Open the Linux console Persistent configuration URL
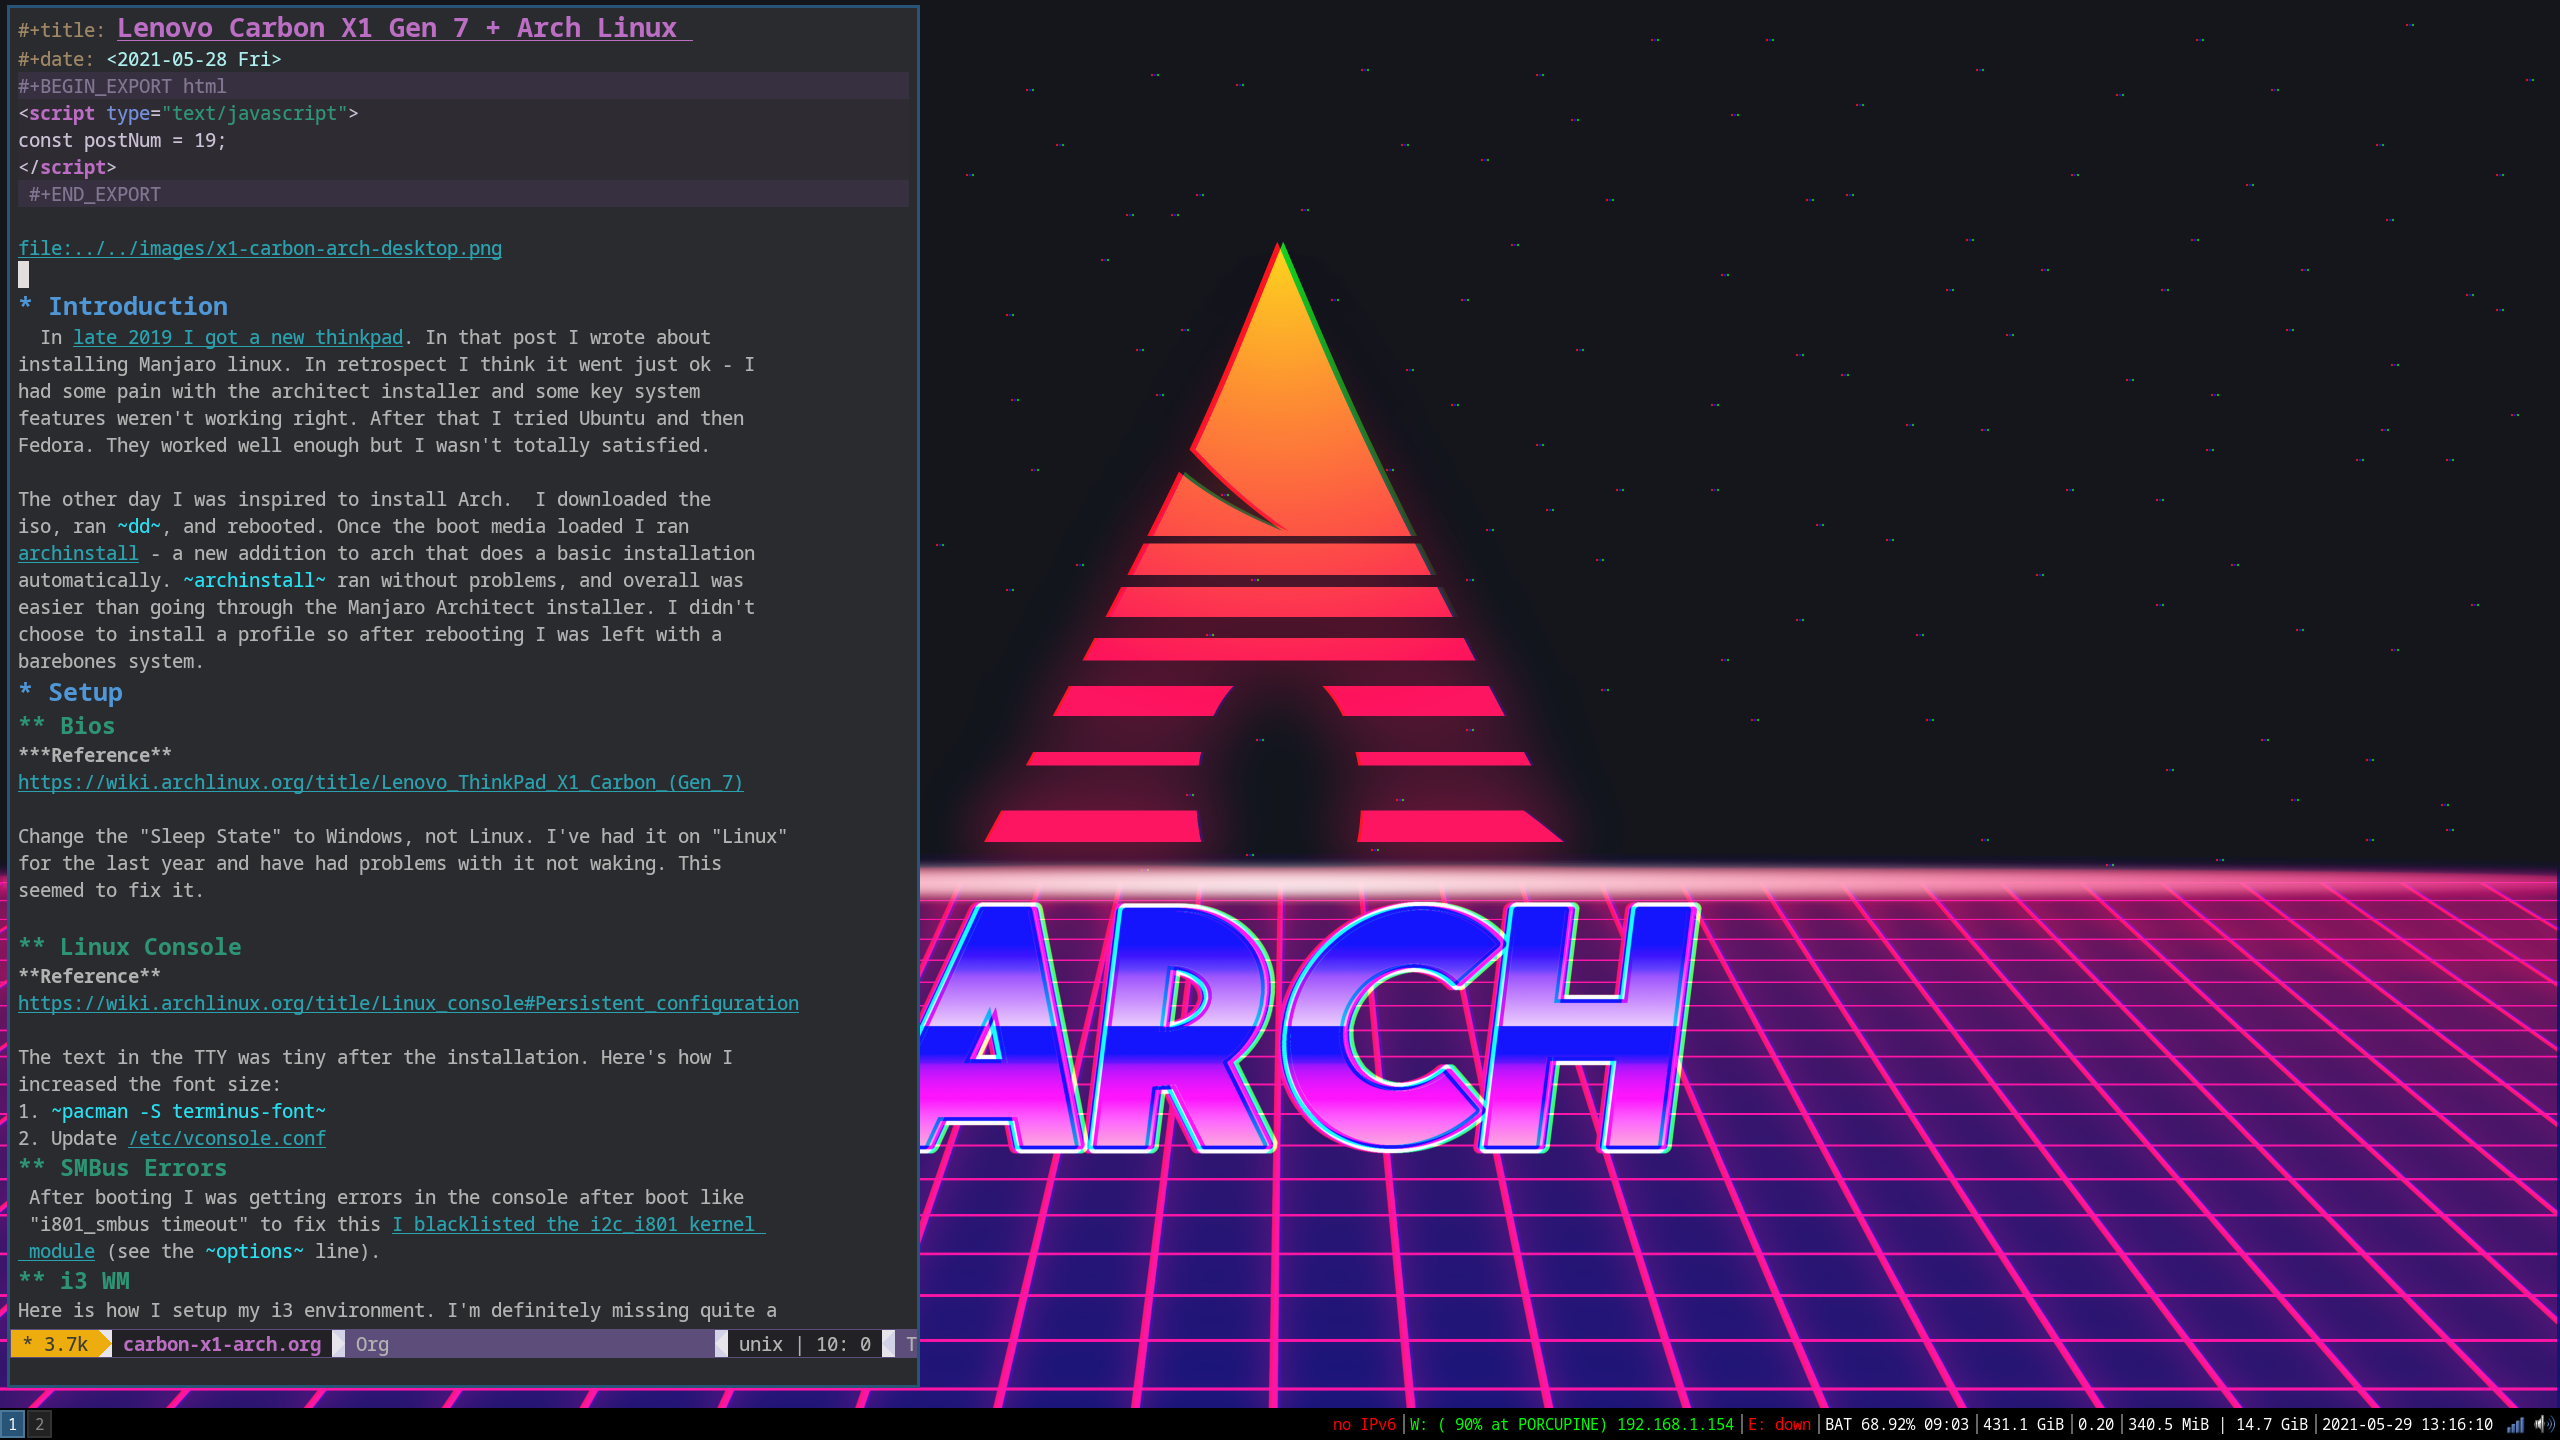Image resolution: width=2560 pixels, height=1440 pixels. click(408, 1003)
